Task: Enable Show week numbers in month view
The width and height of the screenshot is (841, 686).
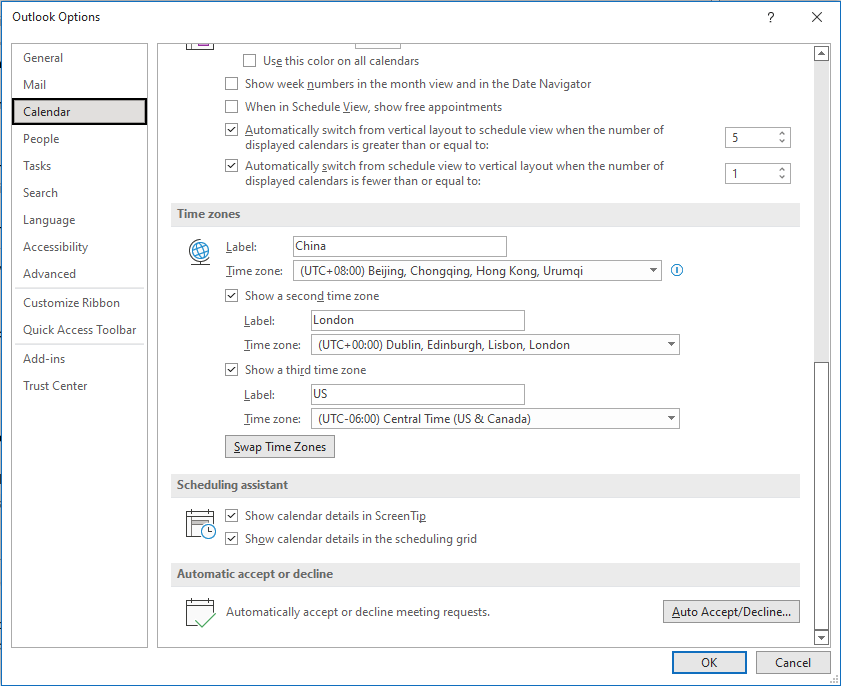Action: (232, 84)
